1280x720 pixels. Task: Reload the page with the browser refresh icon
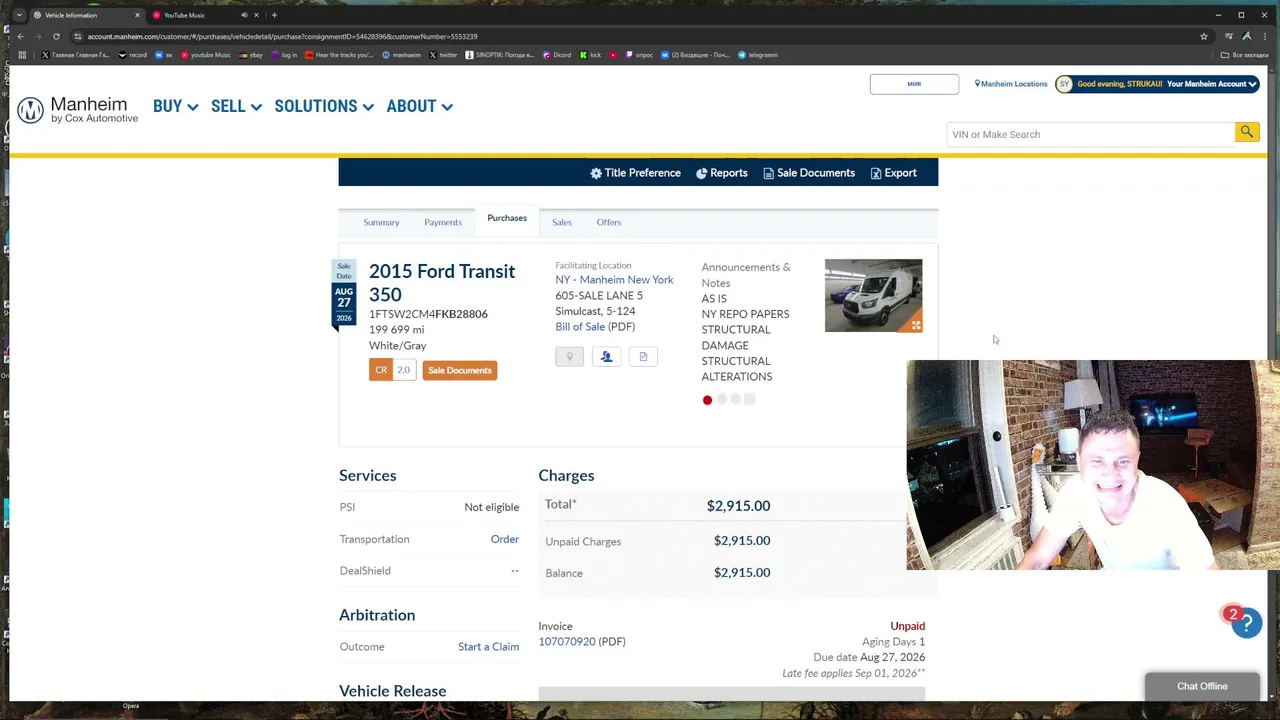[56, 36]
